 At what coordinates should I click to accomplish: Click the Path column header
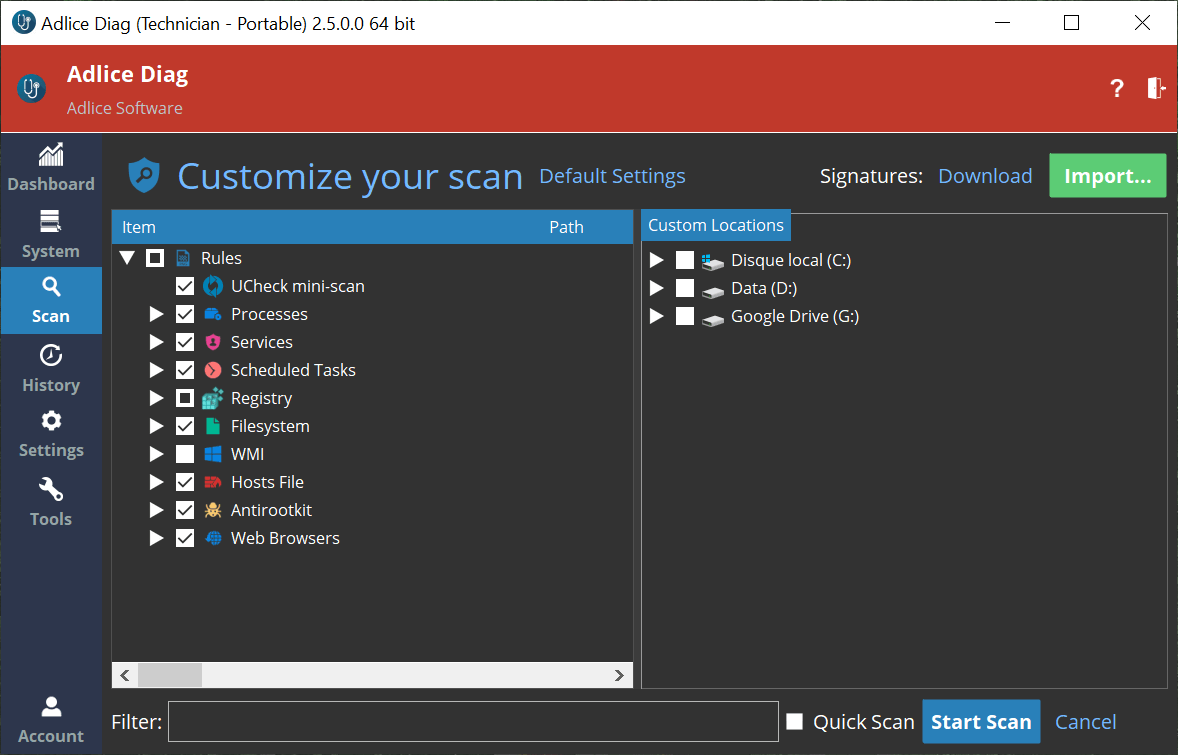pos(566,227)
